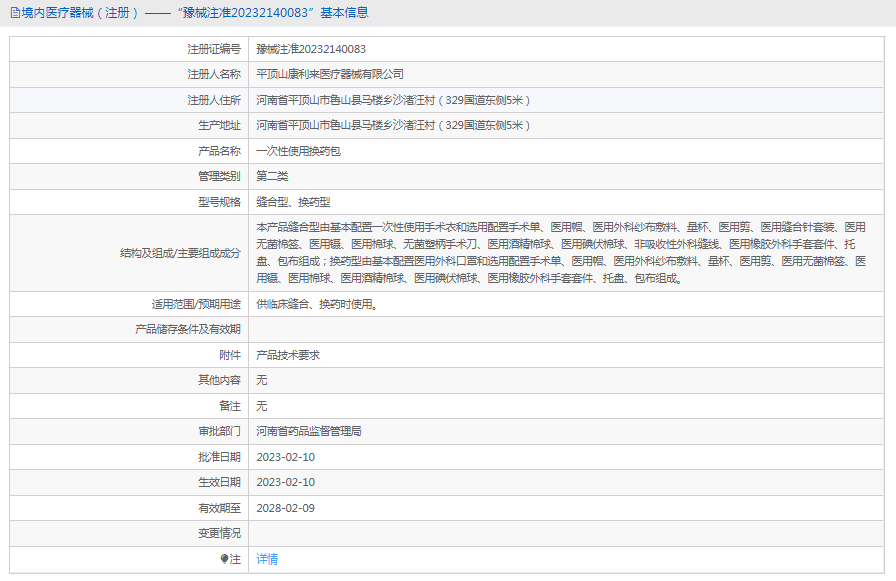Image resolution: width=896 pixels, height=581 pixels.
Task: Click expiry date 2028-02-09
Action: [x=285, y=508]
